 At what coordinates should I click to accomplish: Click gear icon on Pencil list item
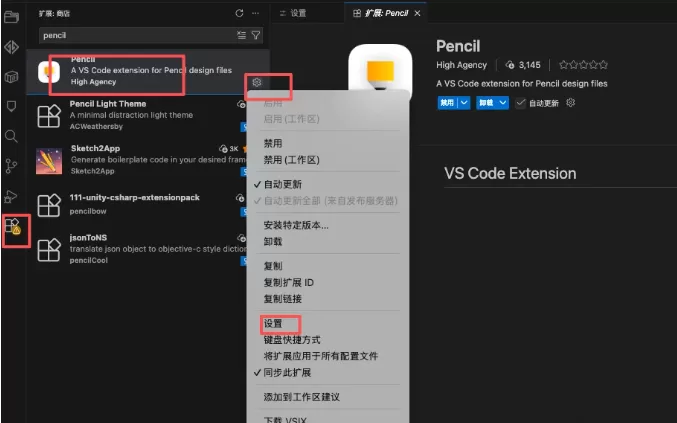click(257, 82)
